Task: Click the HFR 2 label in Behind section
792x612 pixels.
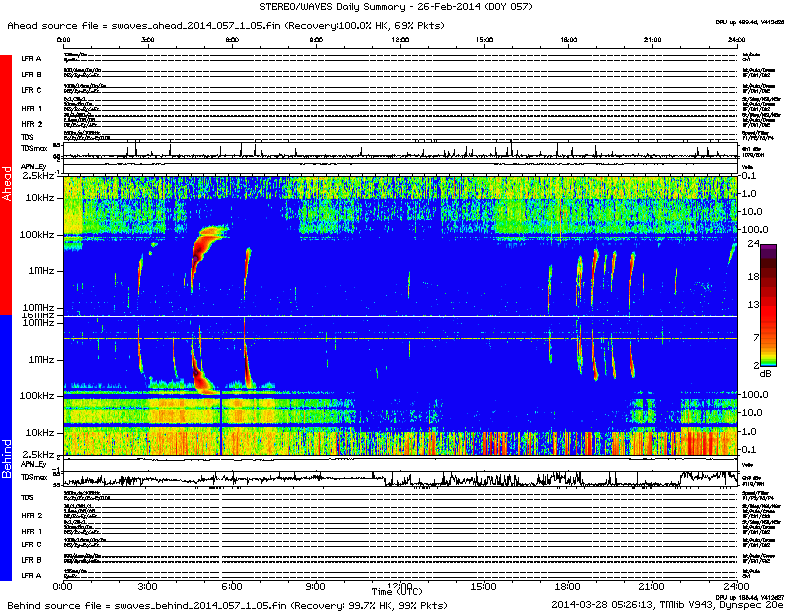Action: point(31,516)
